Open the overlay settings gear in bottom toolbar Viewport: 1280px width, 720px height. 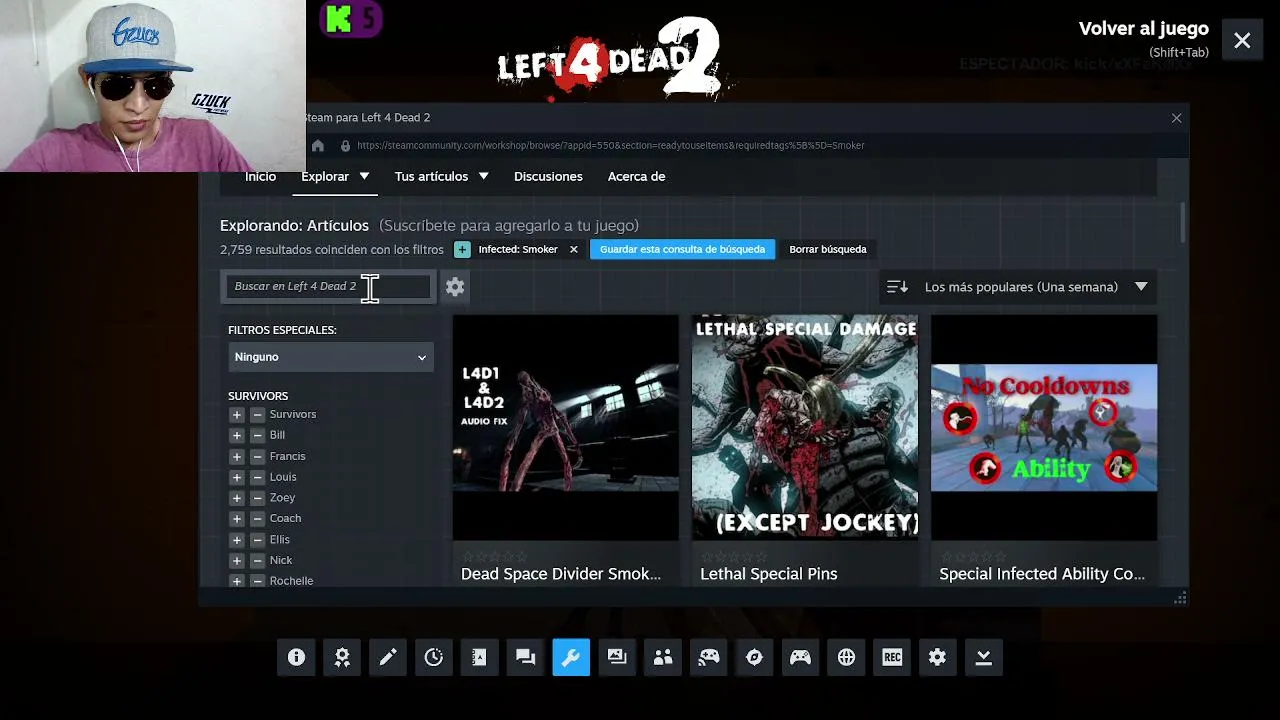pyautogui.click(x=937, y=657)
